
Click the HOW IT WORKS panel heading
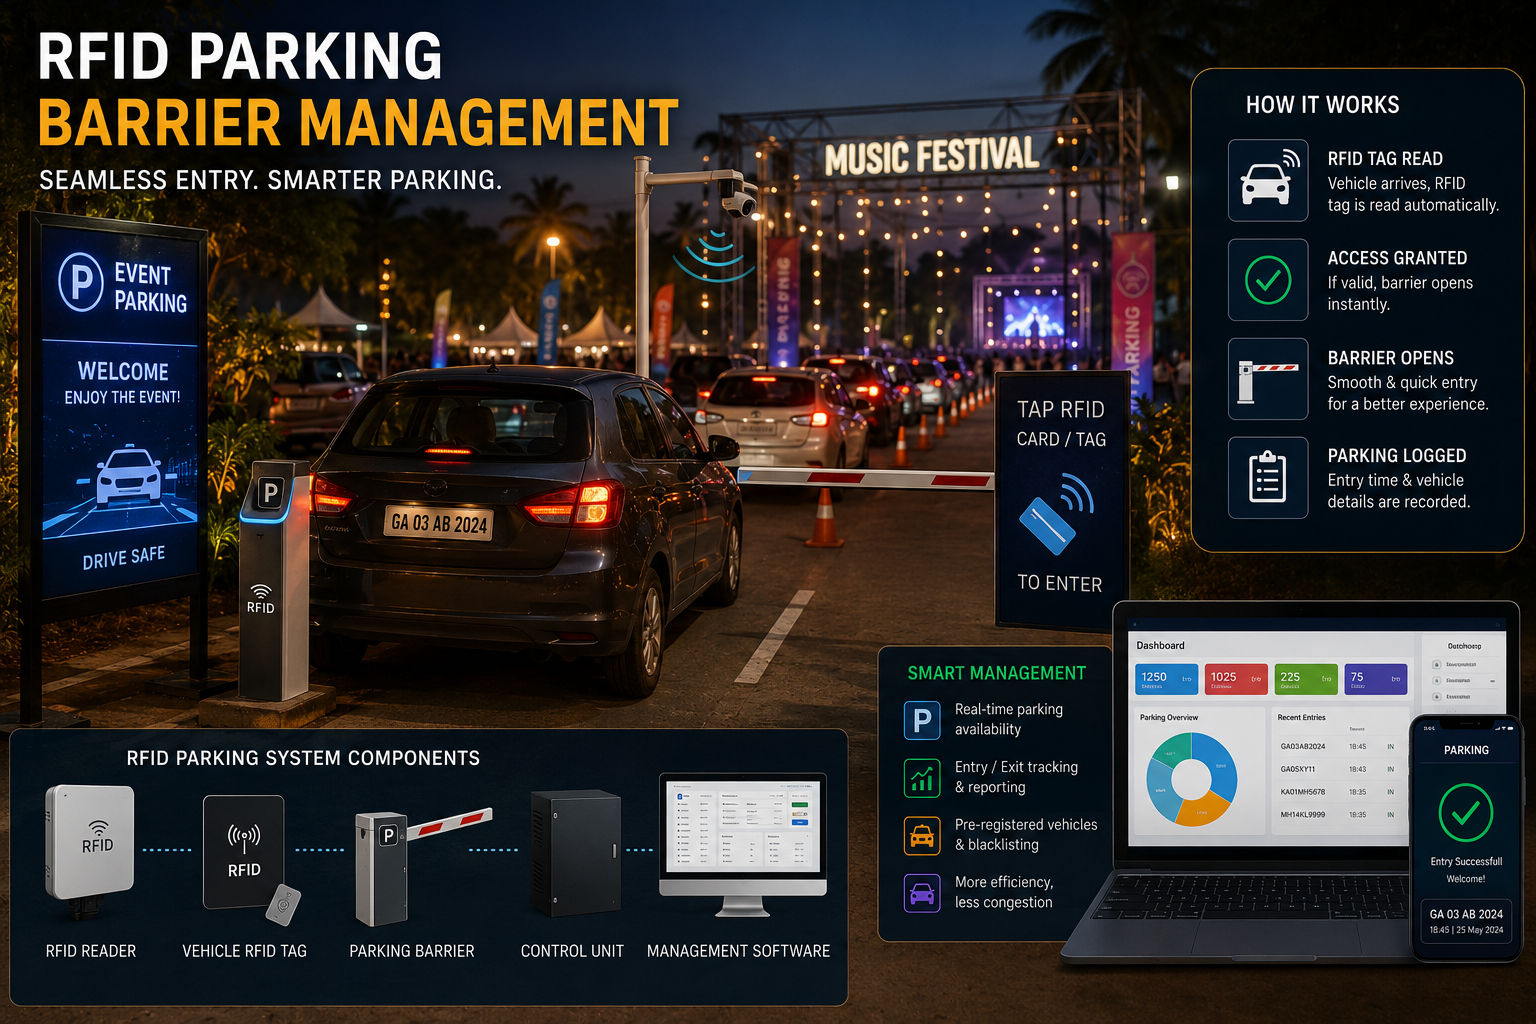click(x=1322, y=105)
